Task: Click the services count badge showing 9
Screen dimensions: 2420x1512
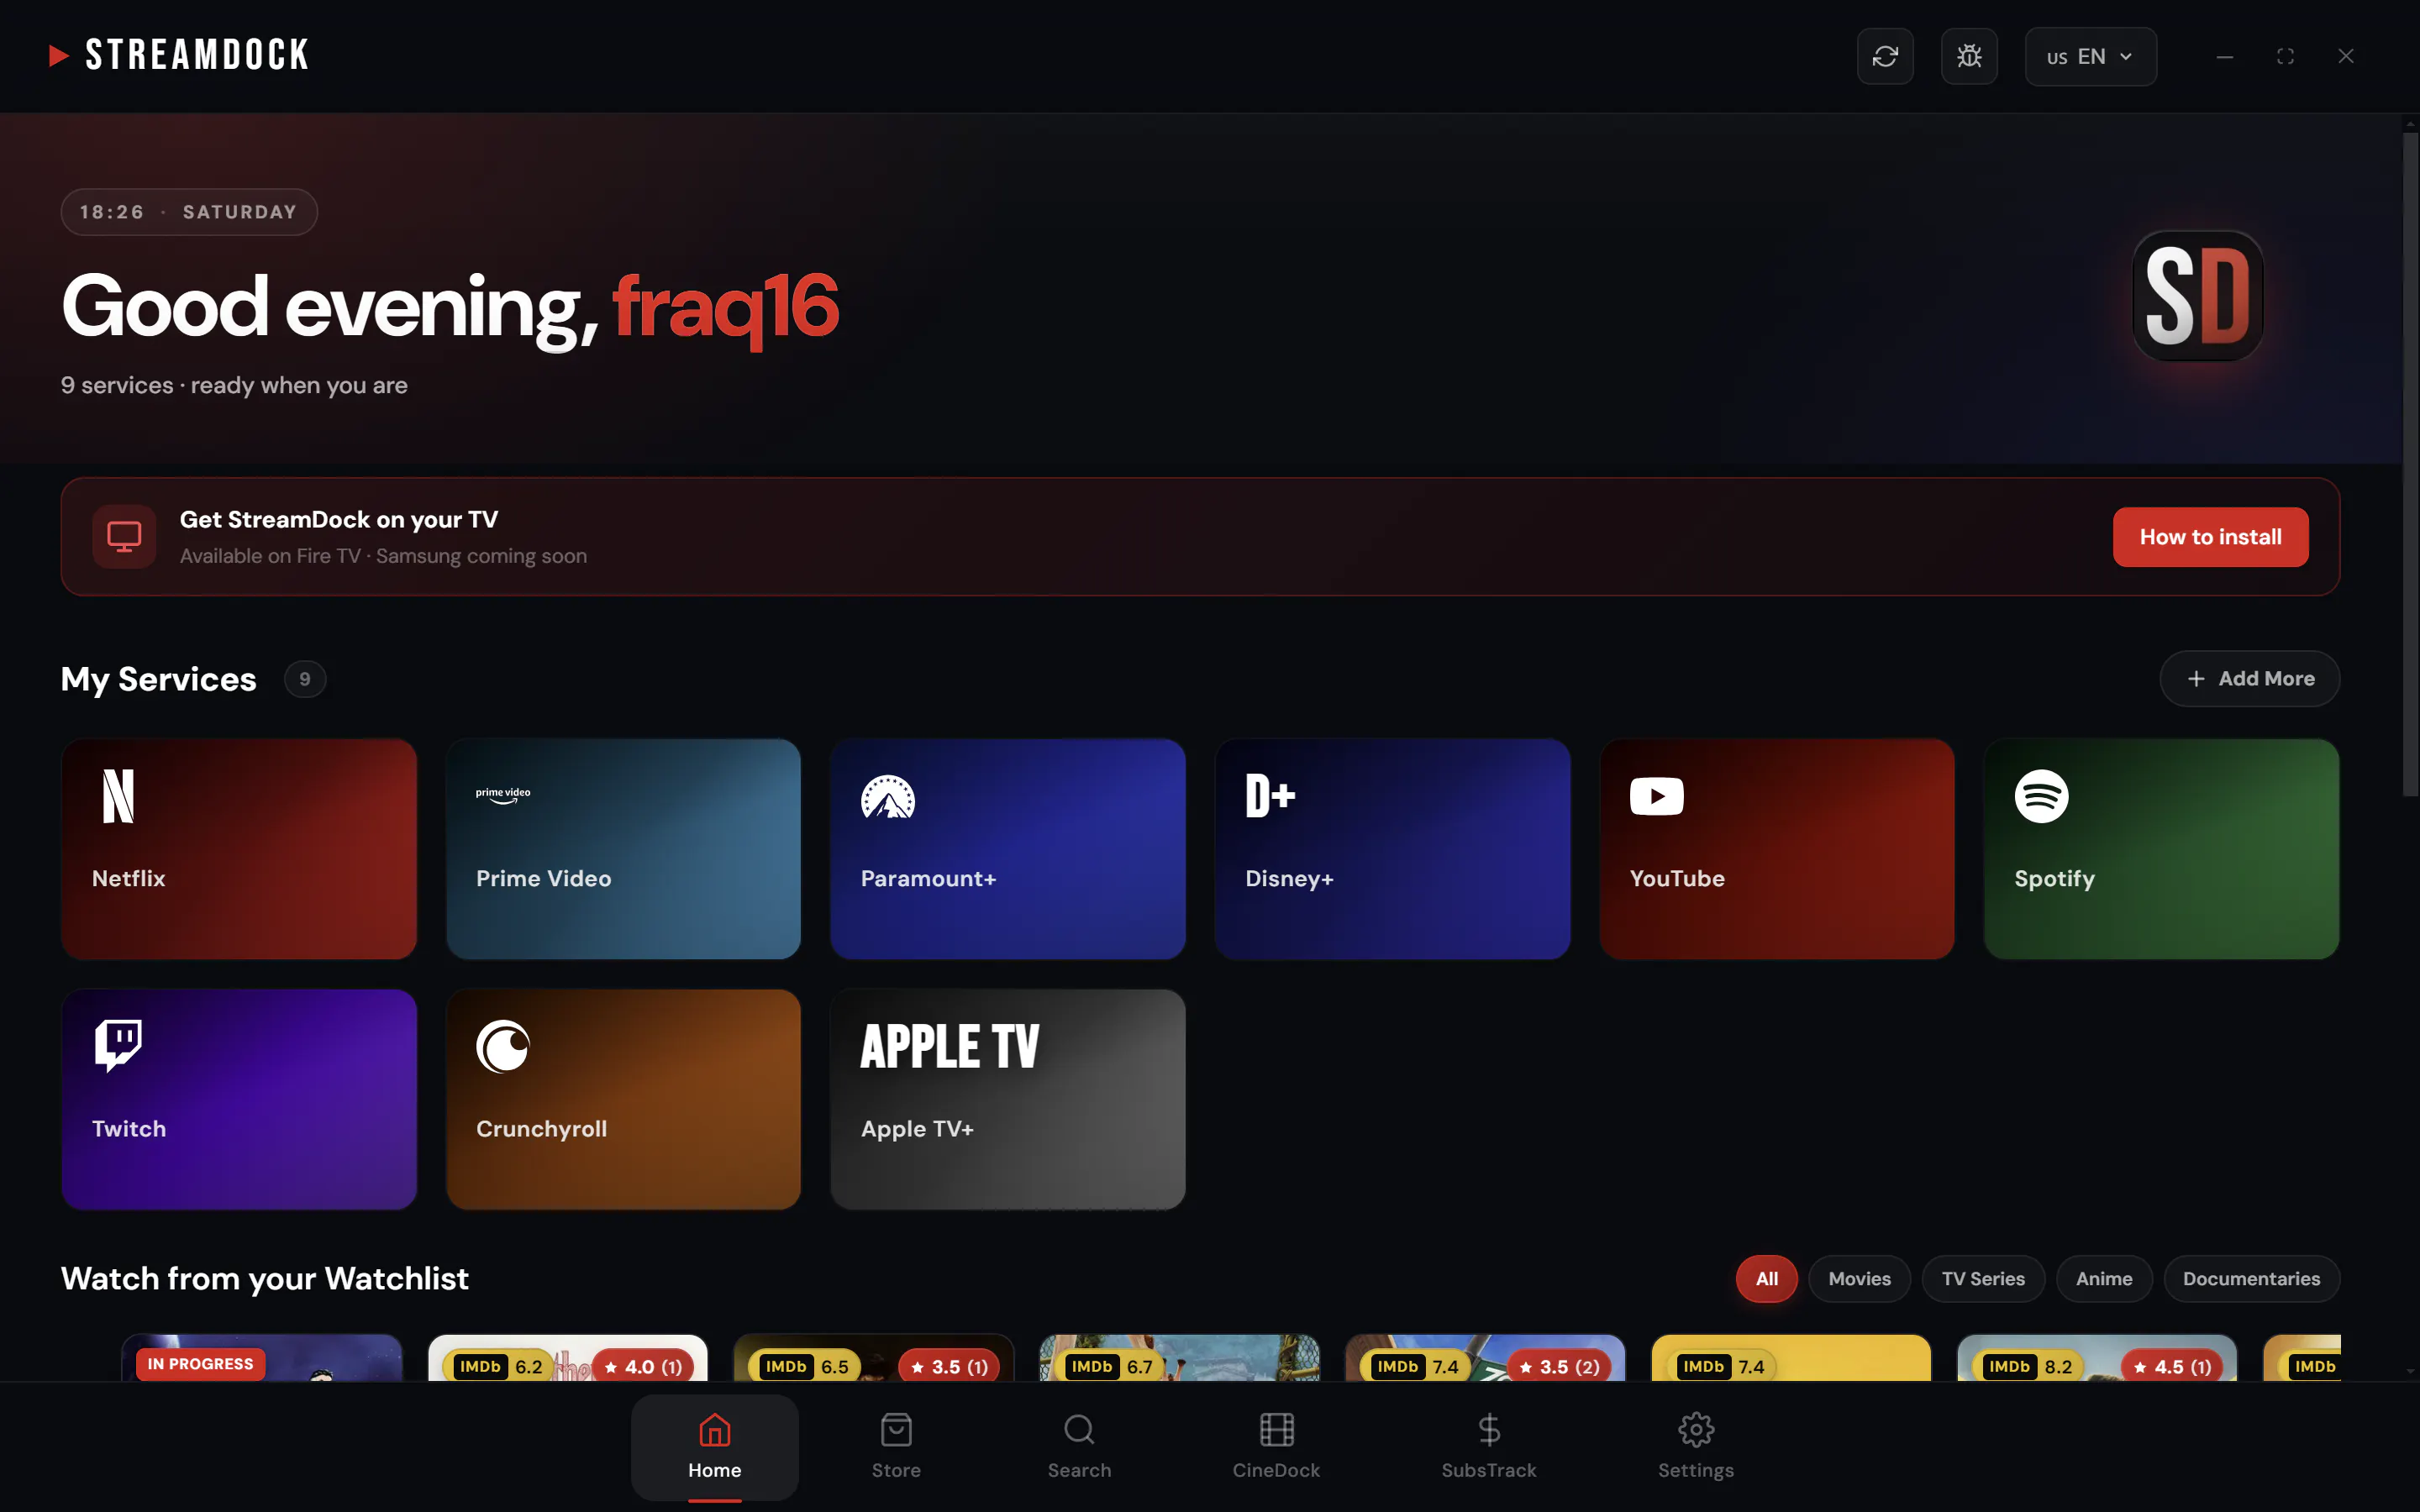Action: click(305, 679)
